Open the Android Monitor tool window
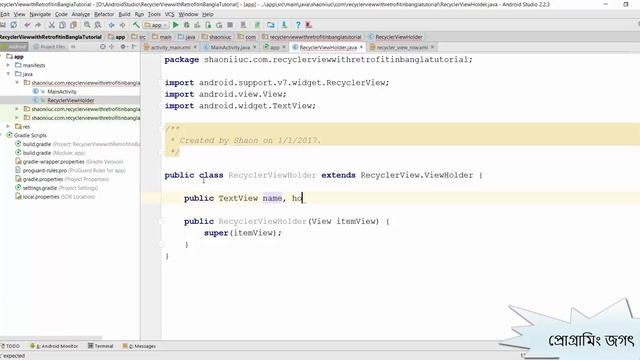640x360 pixels. pos(54,346)
